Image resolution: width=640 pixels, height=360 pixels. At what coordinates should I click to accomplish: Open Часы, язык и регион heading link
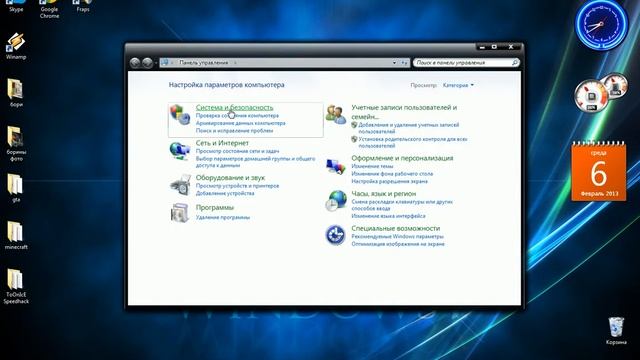tap(384, 194)
